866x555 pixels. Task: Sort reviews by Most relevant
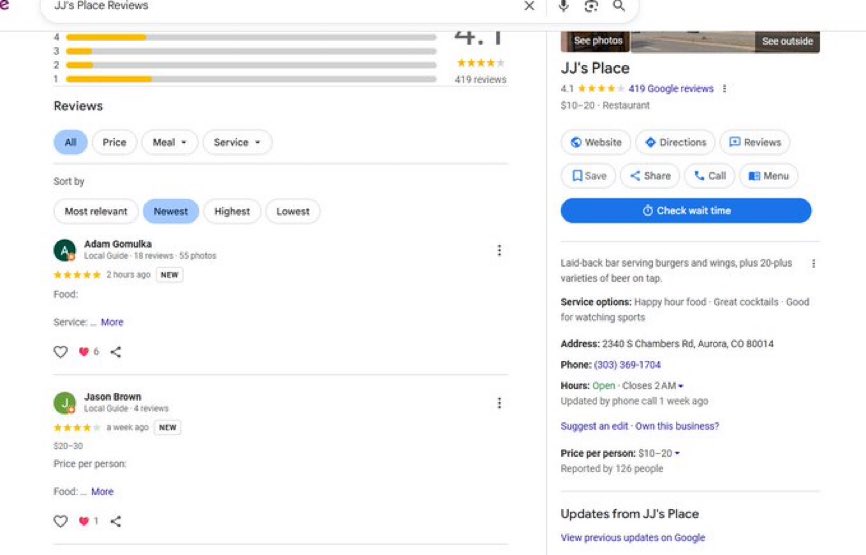point(96,212)
